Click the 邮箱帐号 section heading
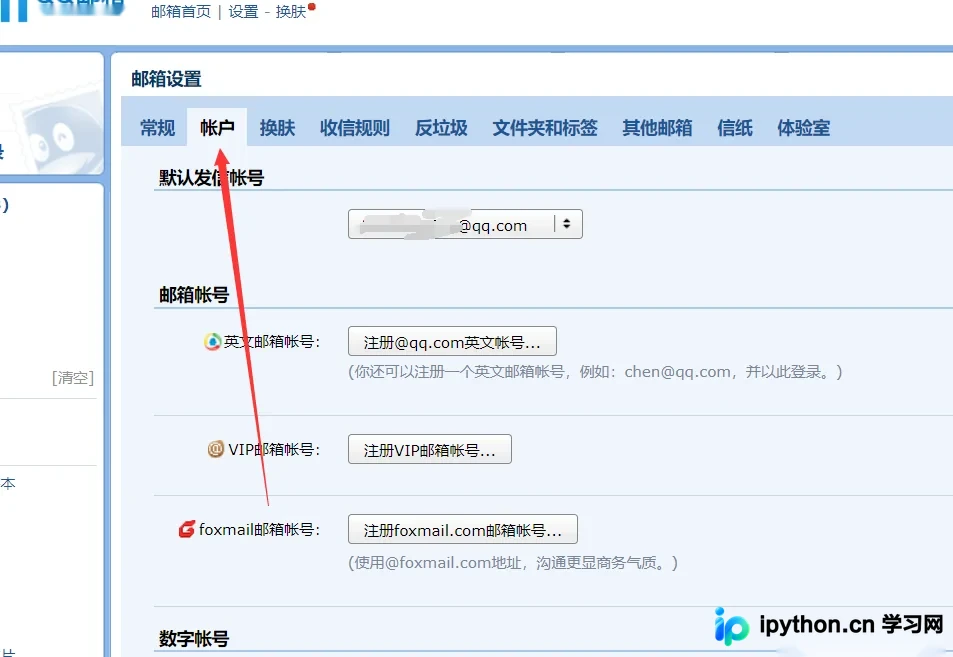 pos(194,295)
